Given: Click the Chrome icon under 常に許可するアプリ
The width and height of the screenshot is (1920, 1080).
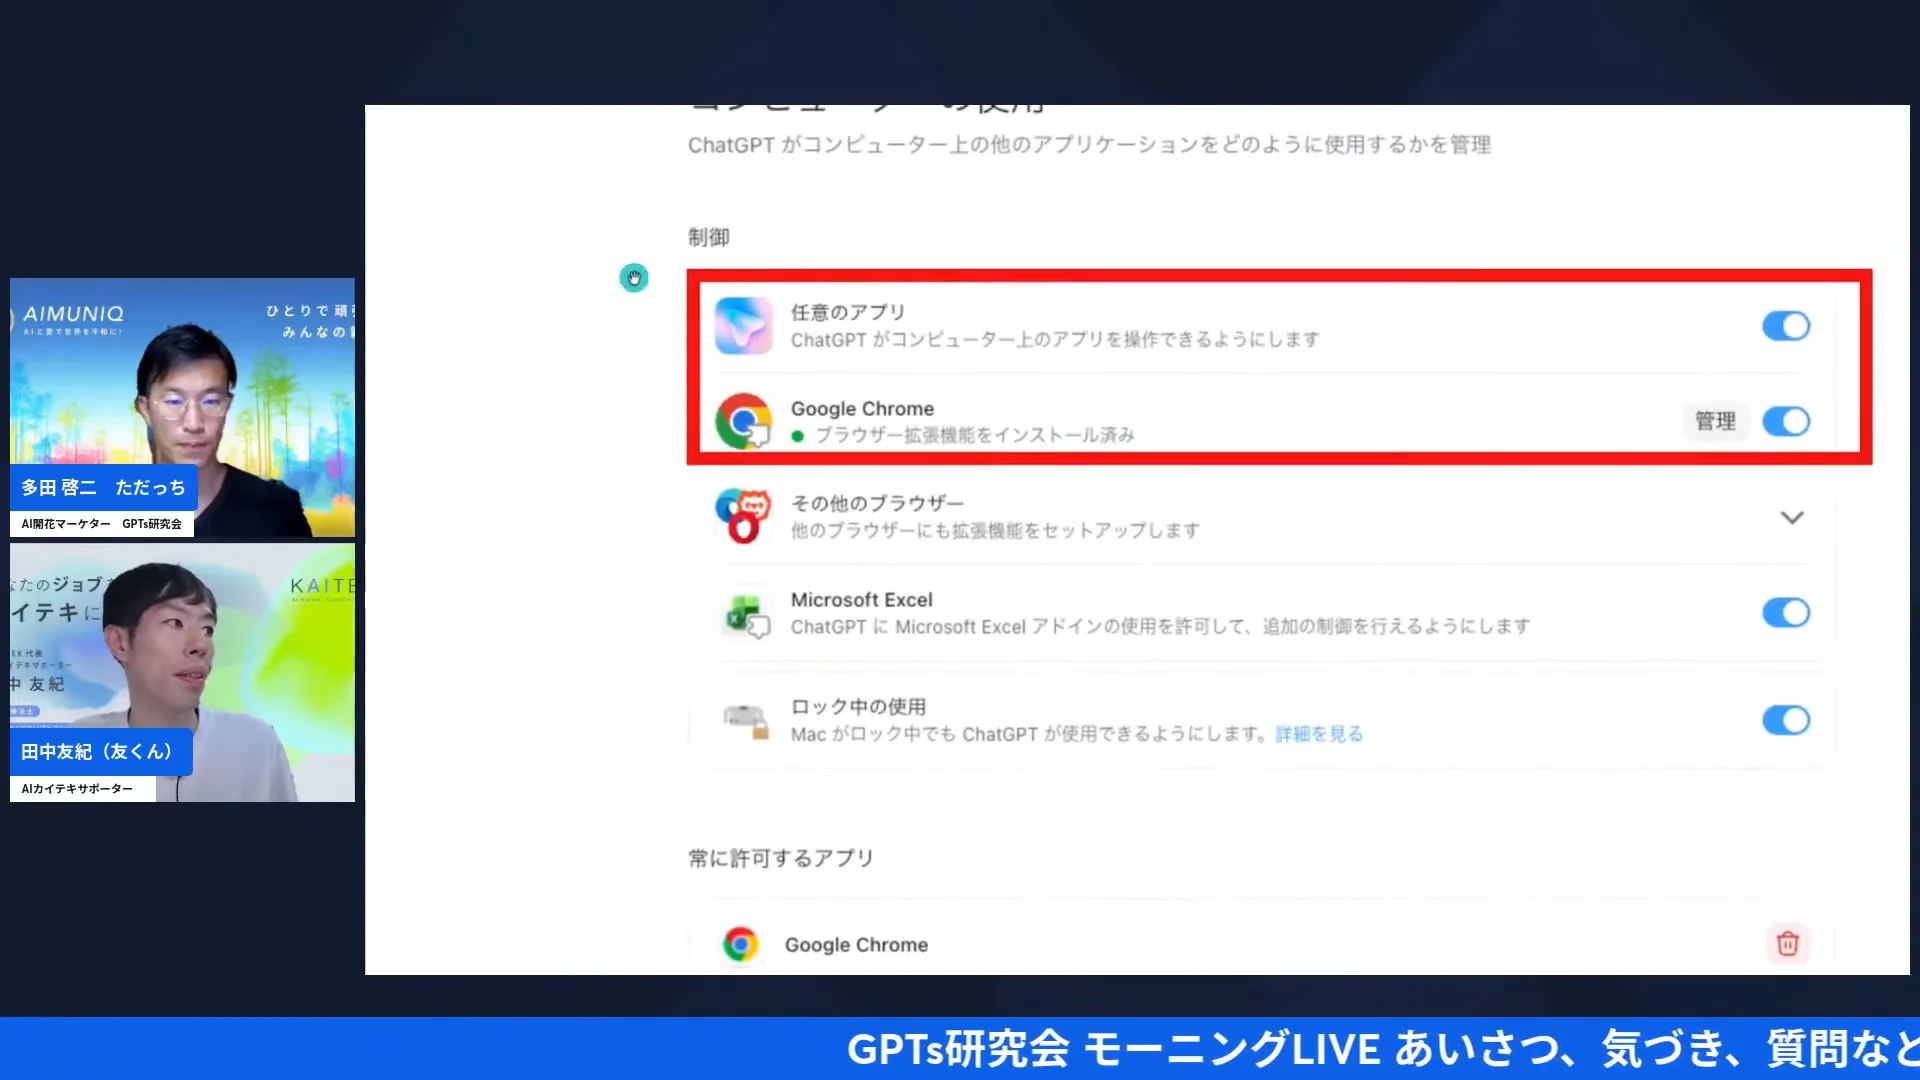Looking at the screenshot, I should 741,944.
